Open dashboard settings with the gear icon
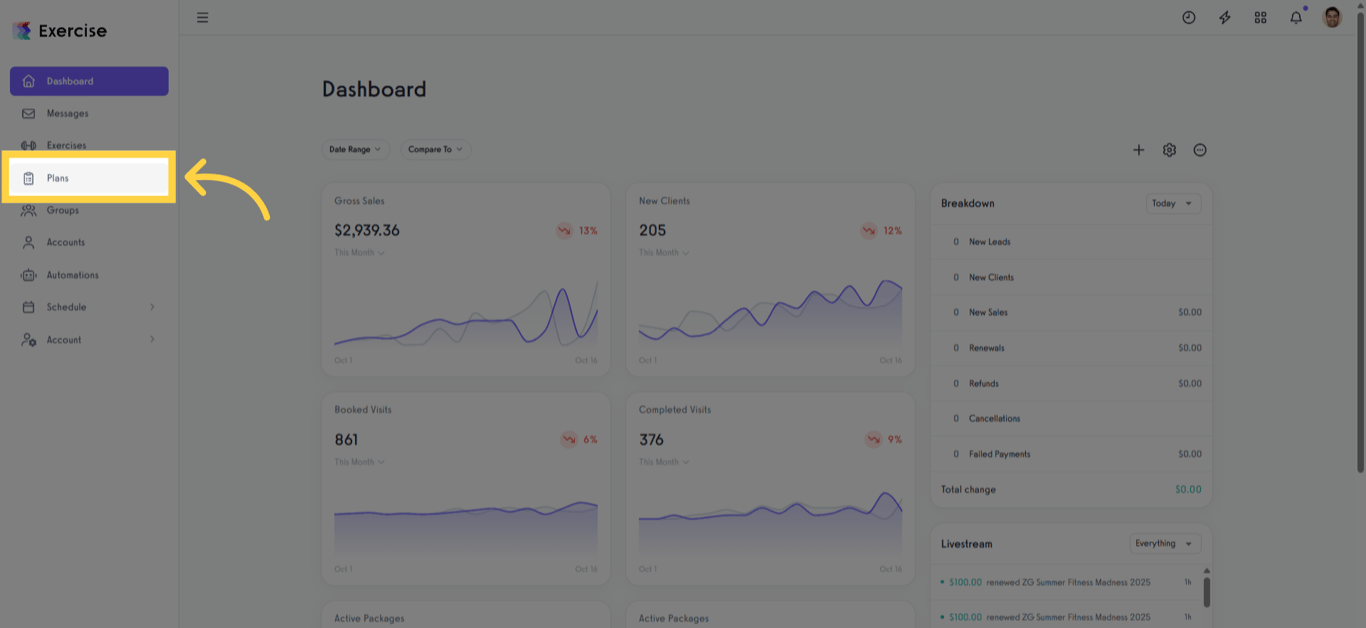1366x628 pixels. (1169, 149)
